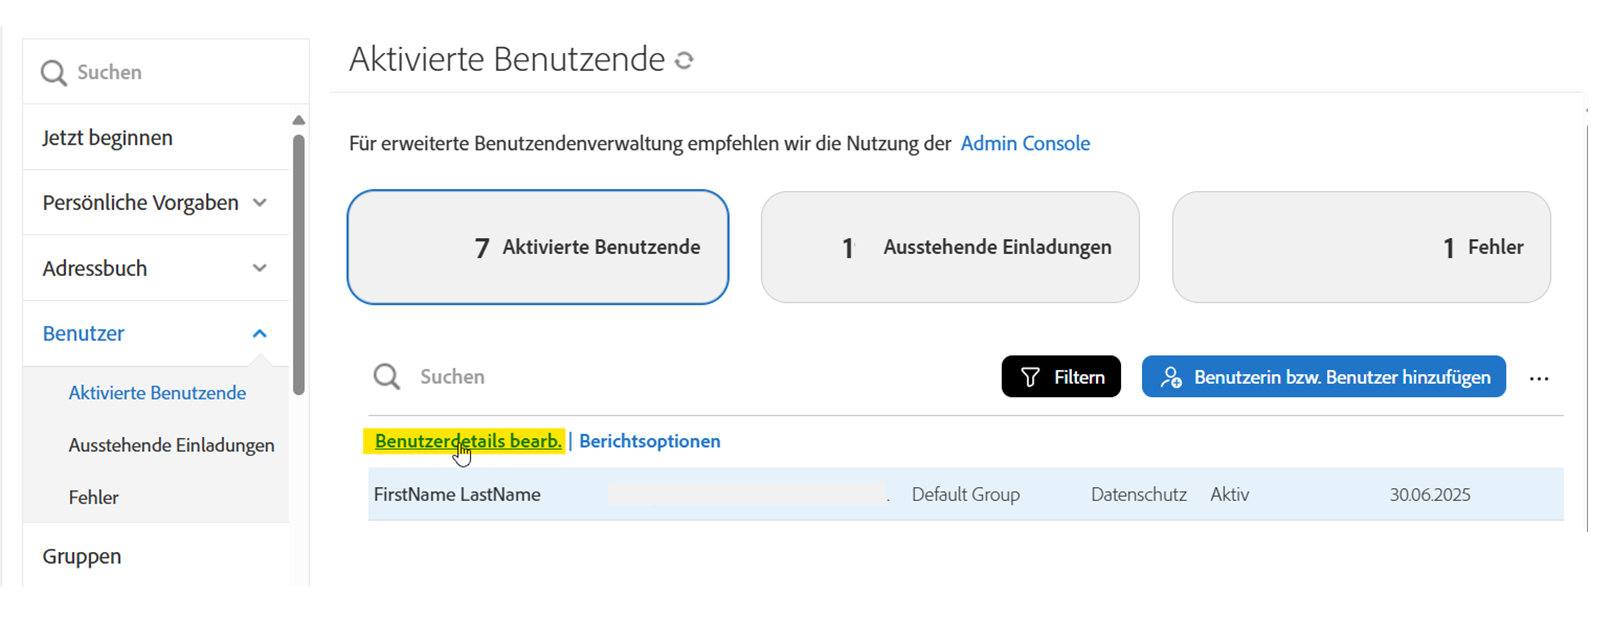
Task: Open Ausstehende Einladungen in the sidebar
Action: pos(171,445)
